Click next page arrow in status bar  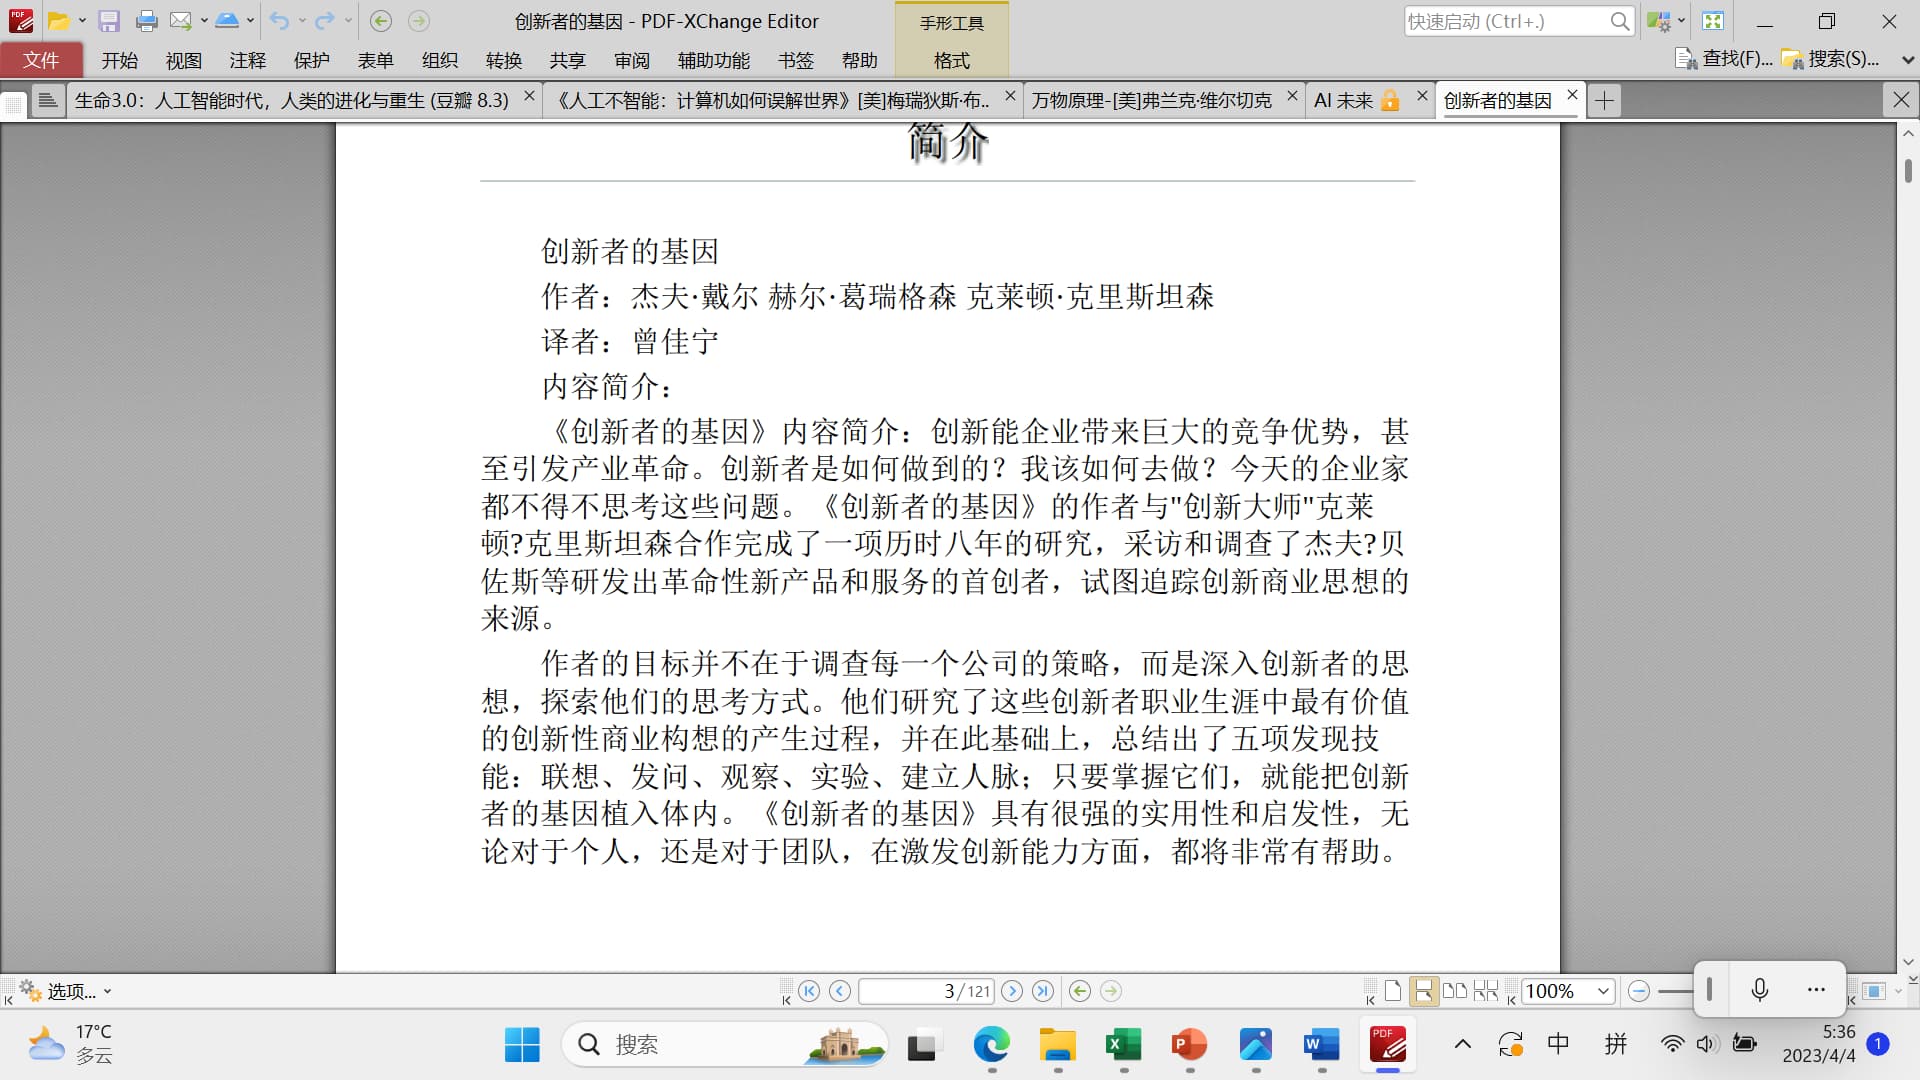pos(1012,991)
